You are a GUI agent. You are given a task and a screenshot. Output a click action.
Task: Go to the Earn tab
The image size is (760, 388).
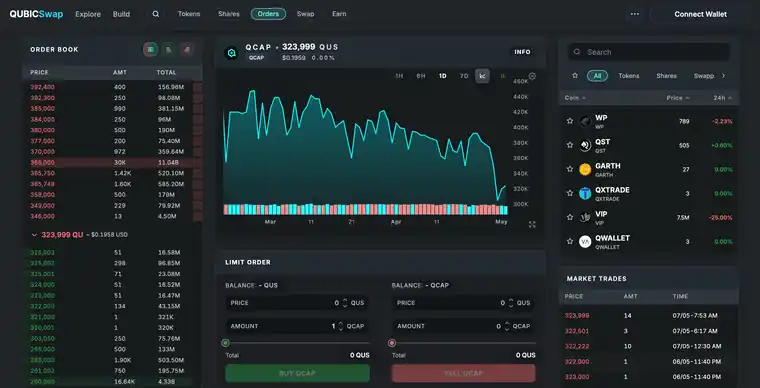pos(339,14)
